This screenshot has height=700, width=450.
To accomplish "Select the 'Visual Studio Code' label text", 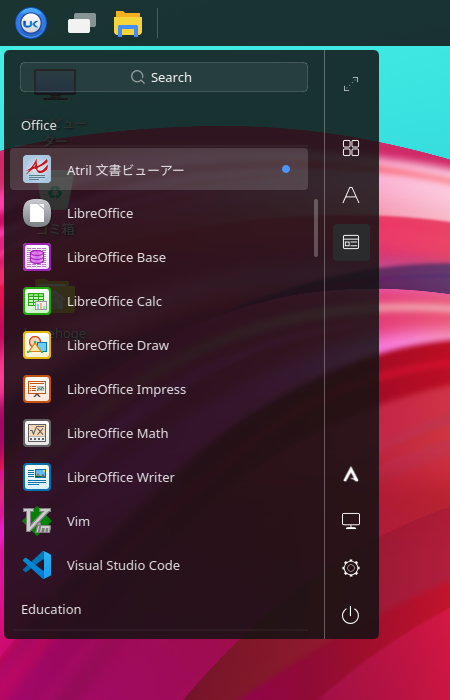I will [123, 565].
